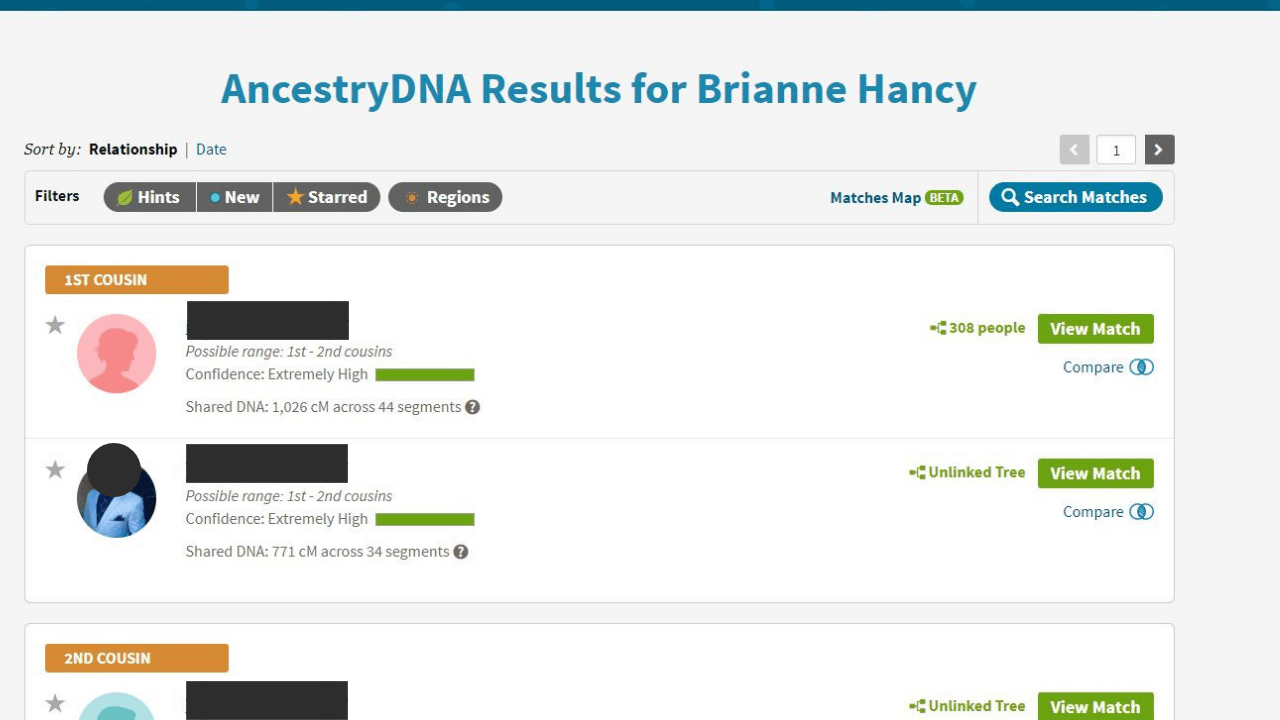Screen dimensions: 1280x720
Task: Click the Search Matches button
Action: click(1075, 197)
